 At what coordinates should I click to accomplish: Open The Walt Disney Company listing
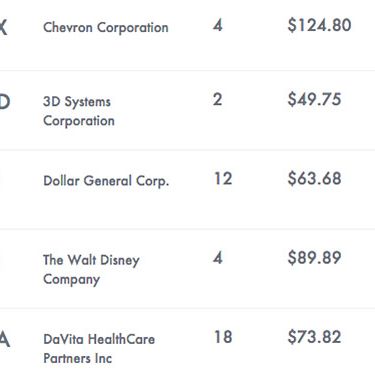[x=91, y=269]
